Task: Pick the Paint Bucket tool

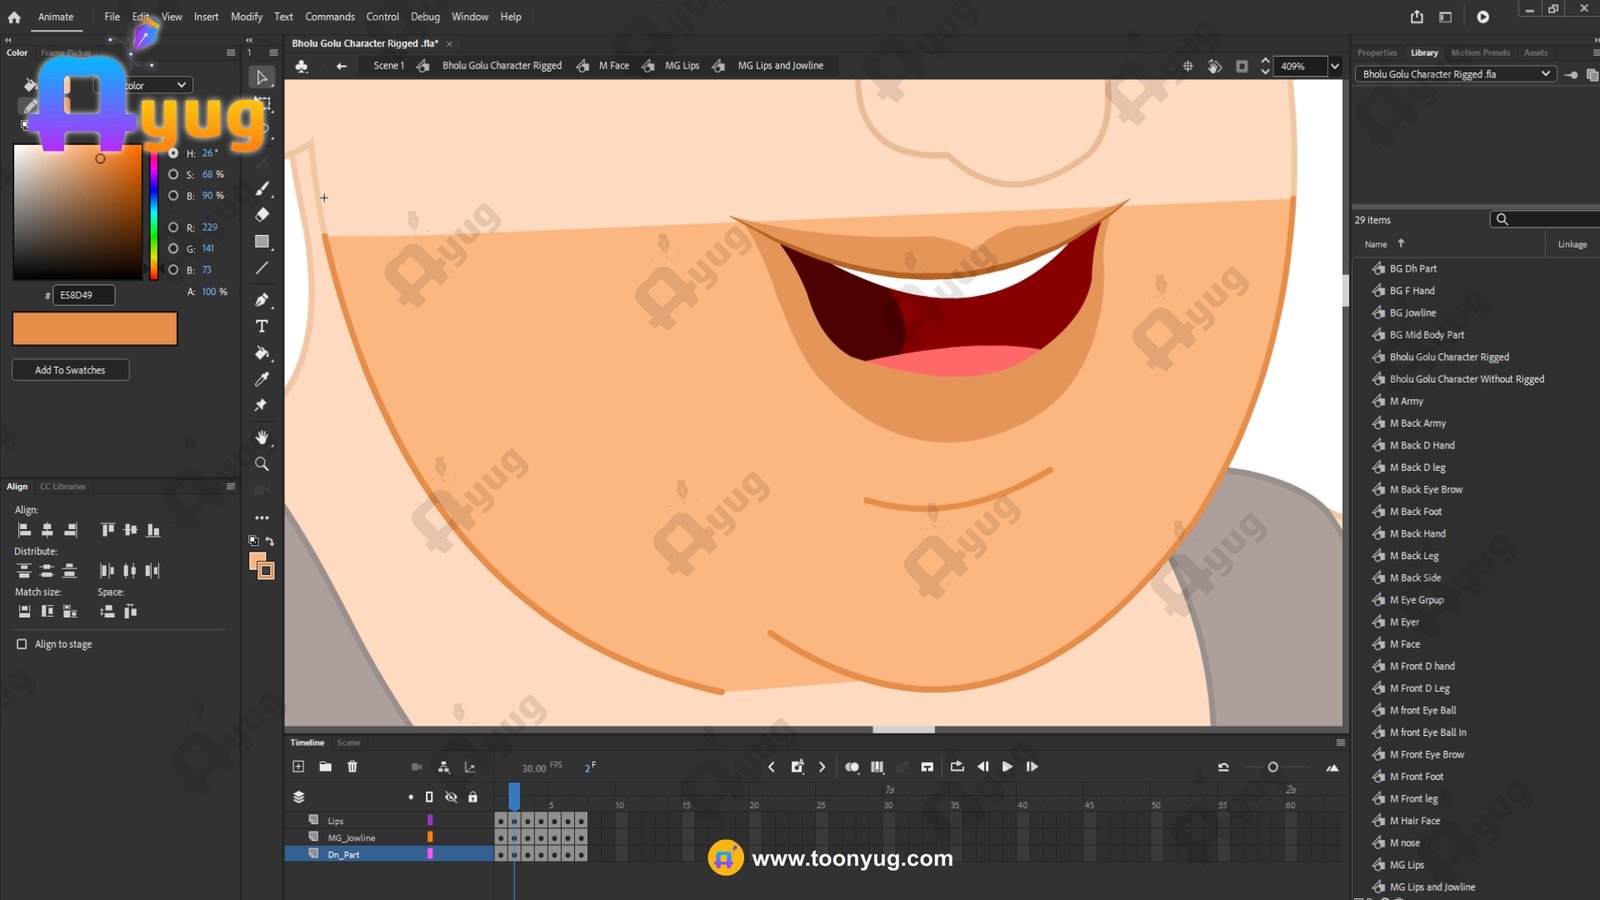Action: (262, 353)
